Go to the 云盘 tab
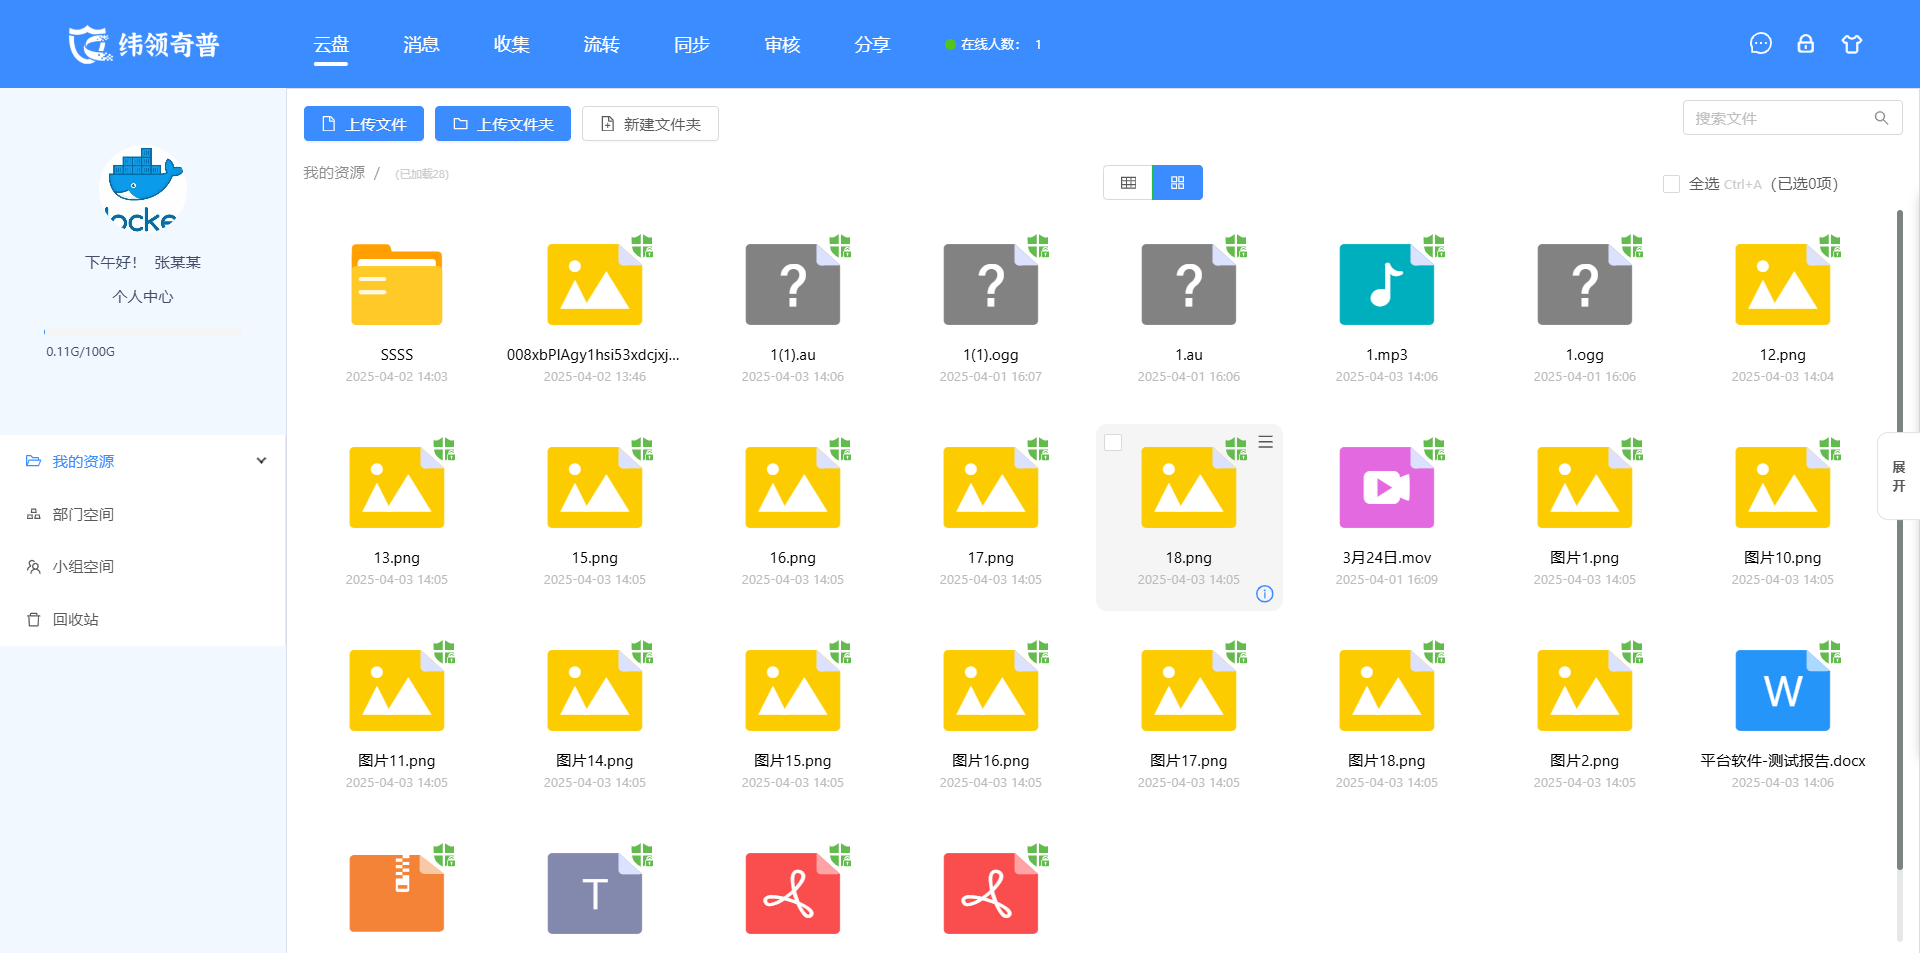 tap(331, 45)
